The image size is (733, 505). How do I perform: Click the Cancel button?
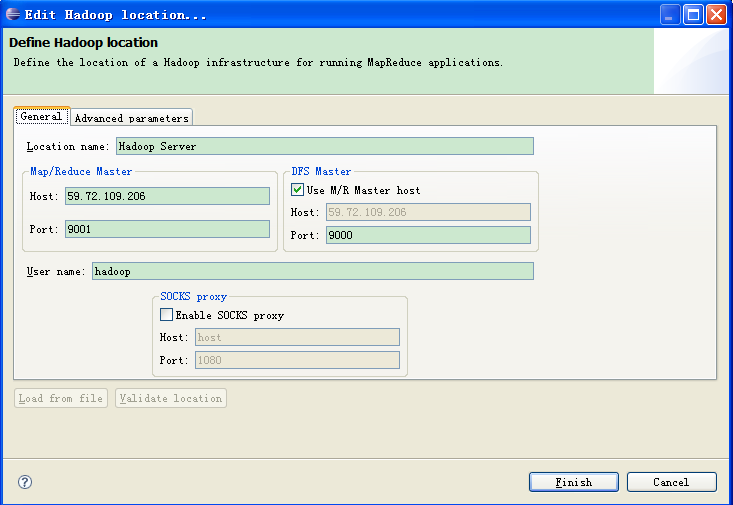coord(671,482)
